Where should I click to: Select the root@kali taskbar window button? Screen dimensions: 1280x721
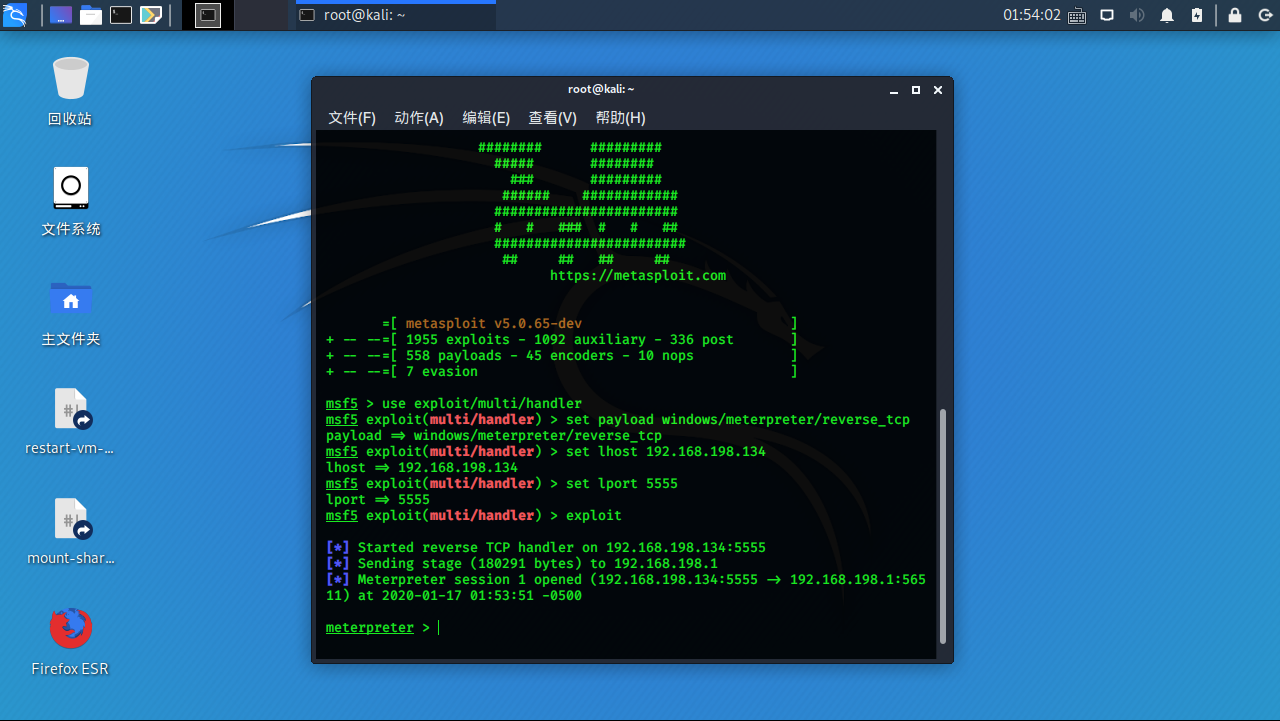(x=396, y=15)
